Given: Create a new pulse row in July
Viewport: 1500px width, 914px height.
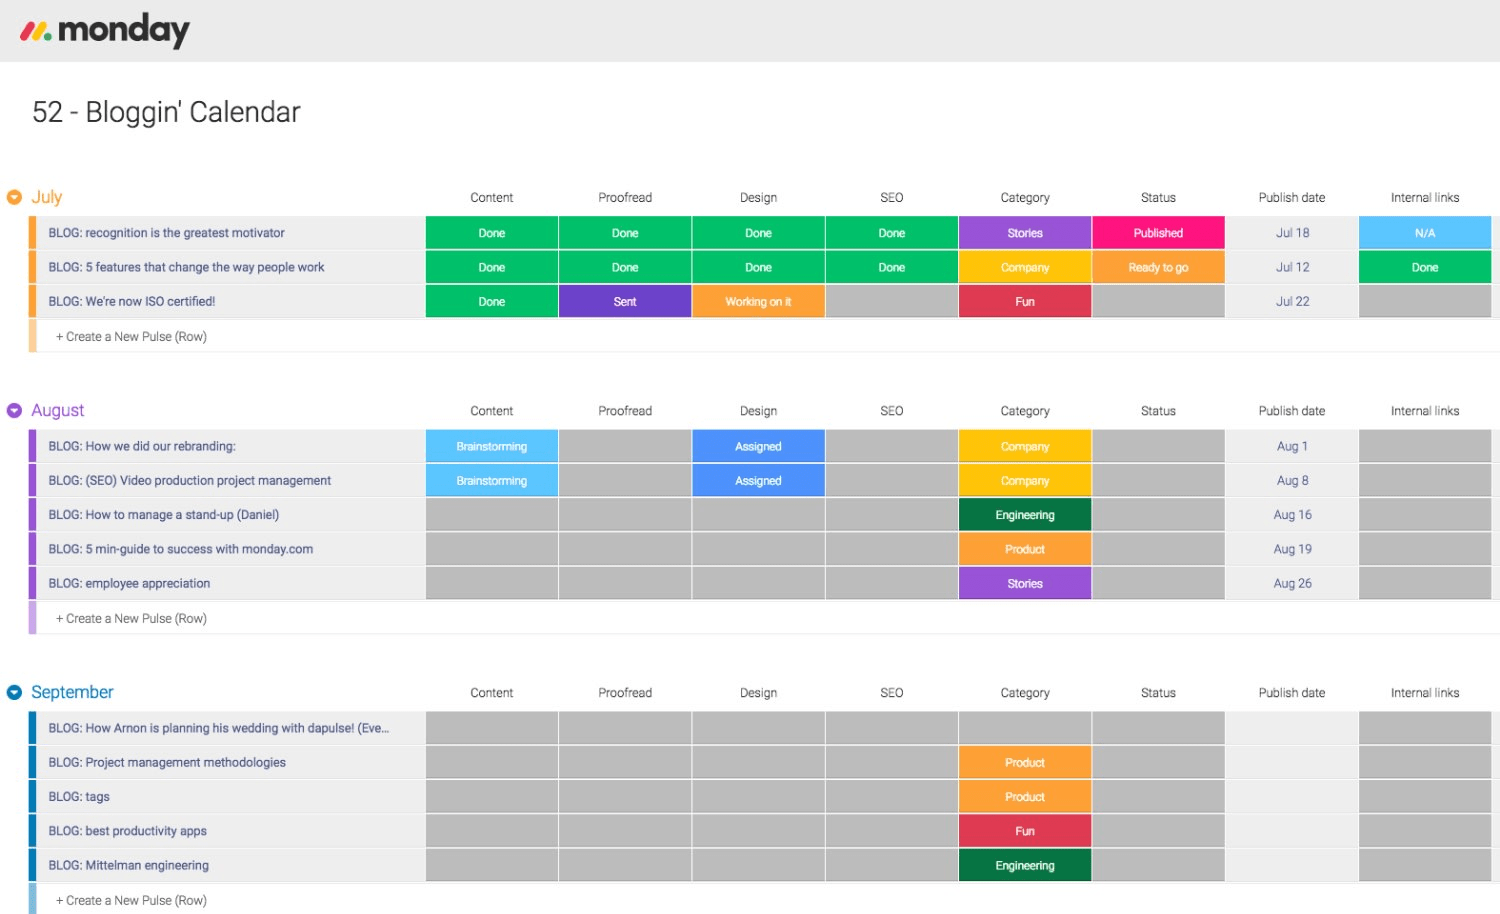Looking at the screenshot, I should pos(131,336).
